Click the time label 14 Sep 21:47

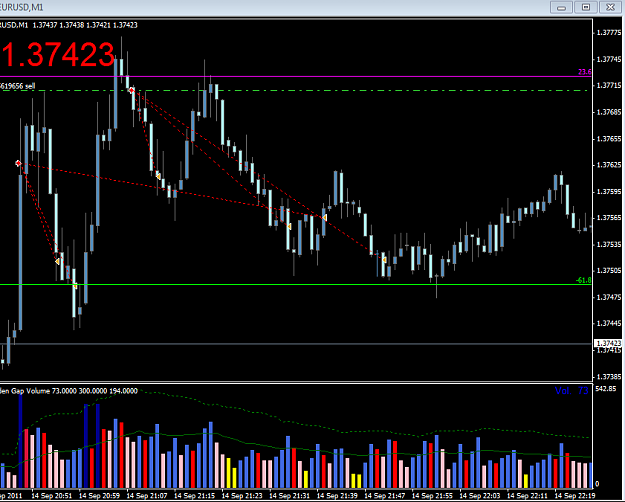pyautogui.click(x=385, y=496)
